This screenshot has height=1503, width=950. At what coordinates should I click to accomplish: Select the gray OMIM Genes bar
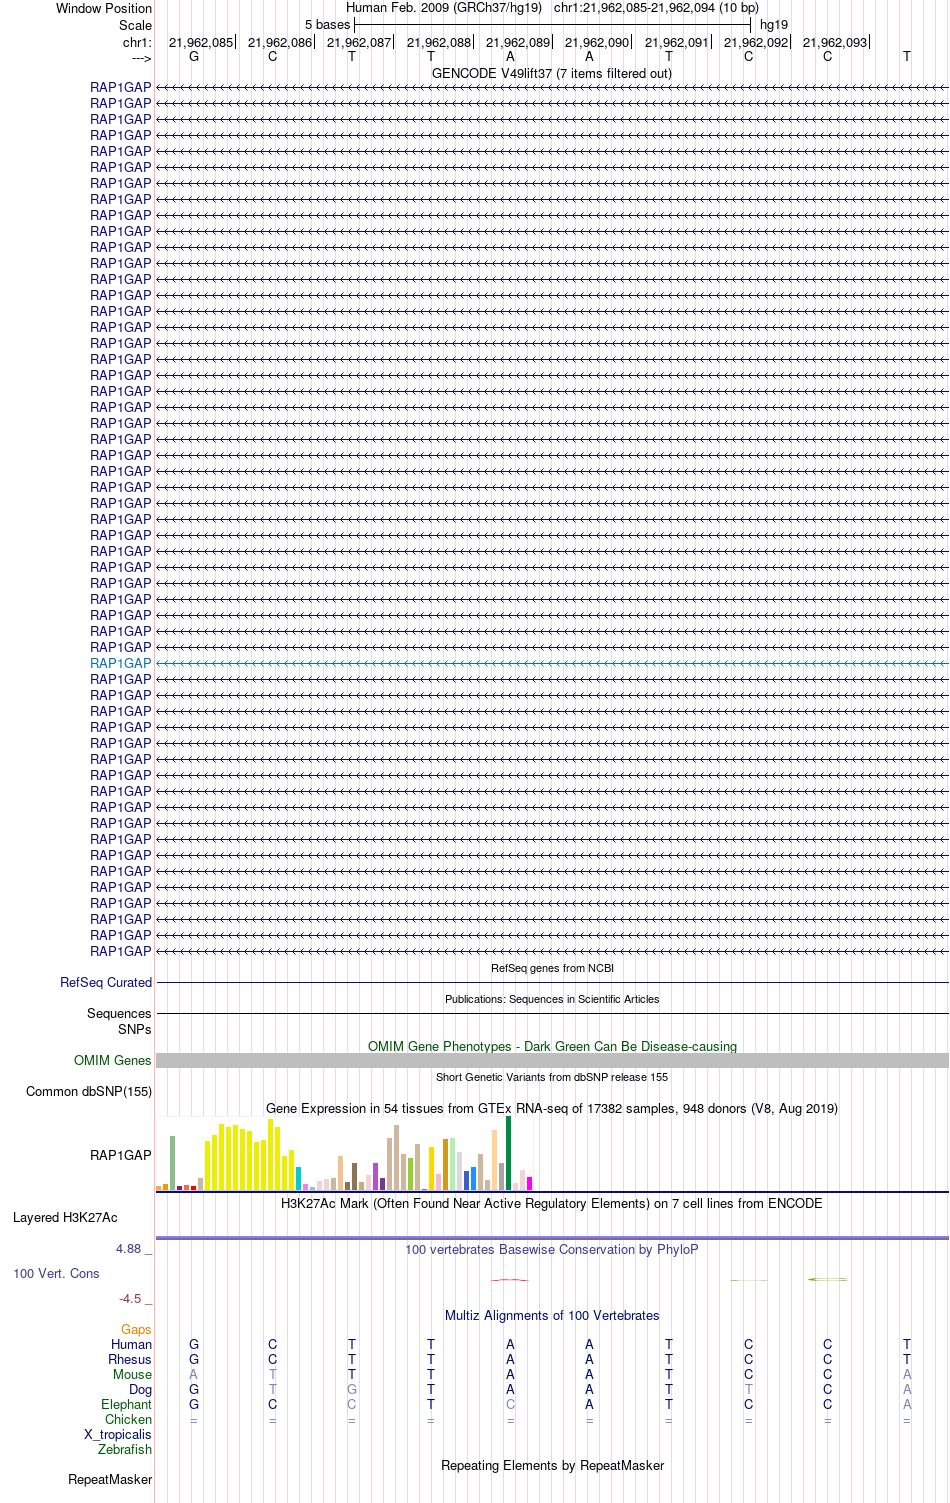tap(552, 1060)
